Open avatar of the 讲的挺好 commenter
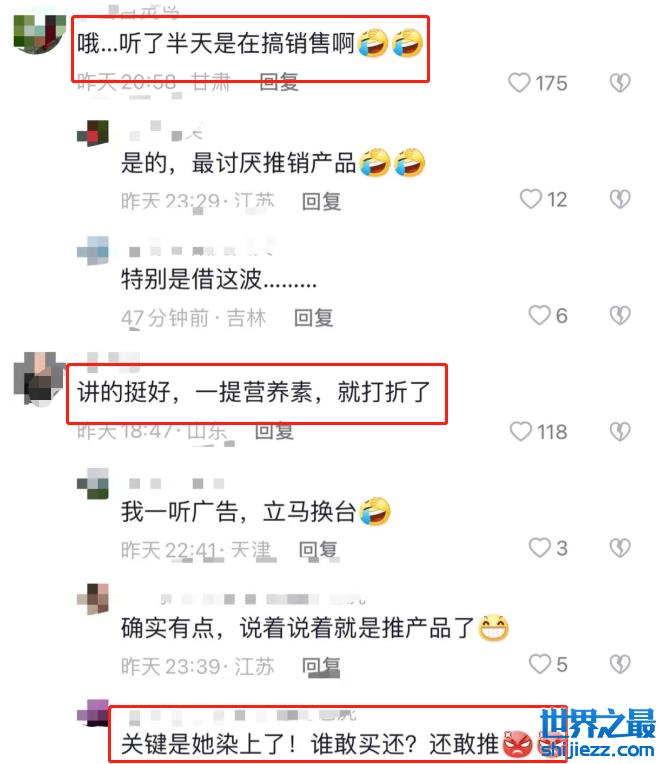Screen dimensions: 663x764 (39, 378)
